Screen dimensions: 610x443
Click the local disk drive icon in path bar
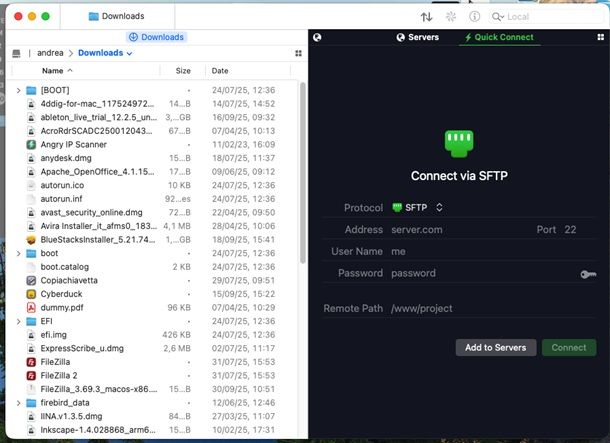tap(15, 53)
